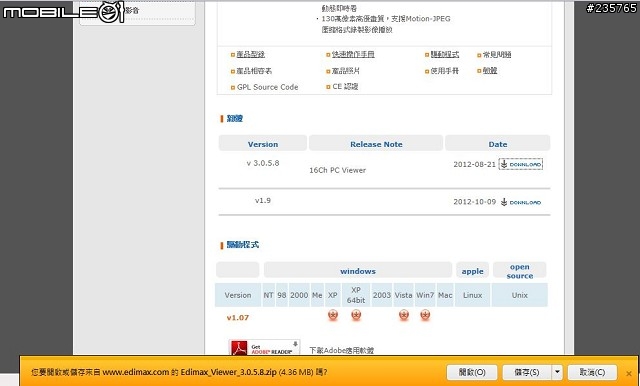Screen dimensions: 640x386
Task: Open the 使用手冊 link
Action: pos(444,71)
